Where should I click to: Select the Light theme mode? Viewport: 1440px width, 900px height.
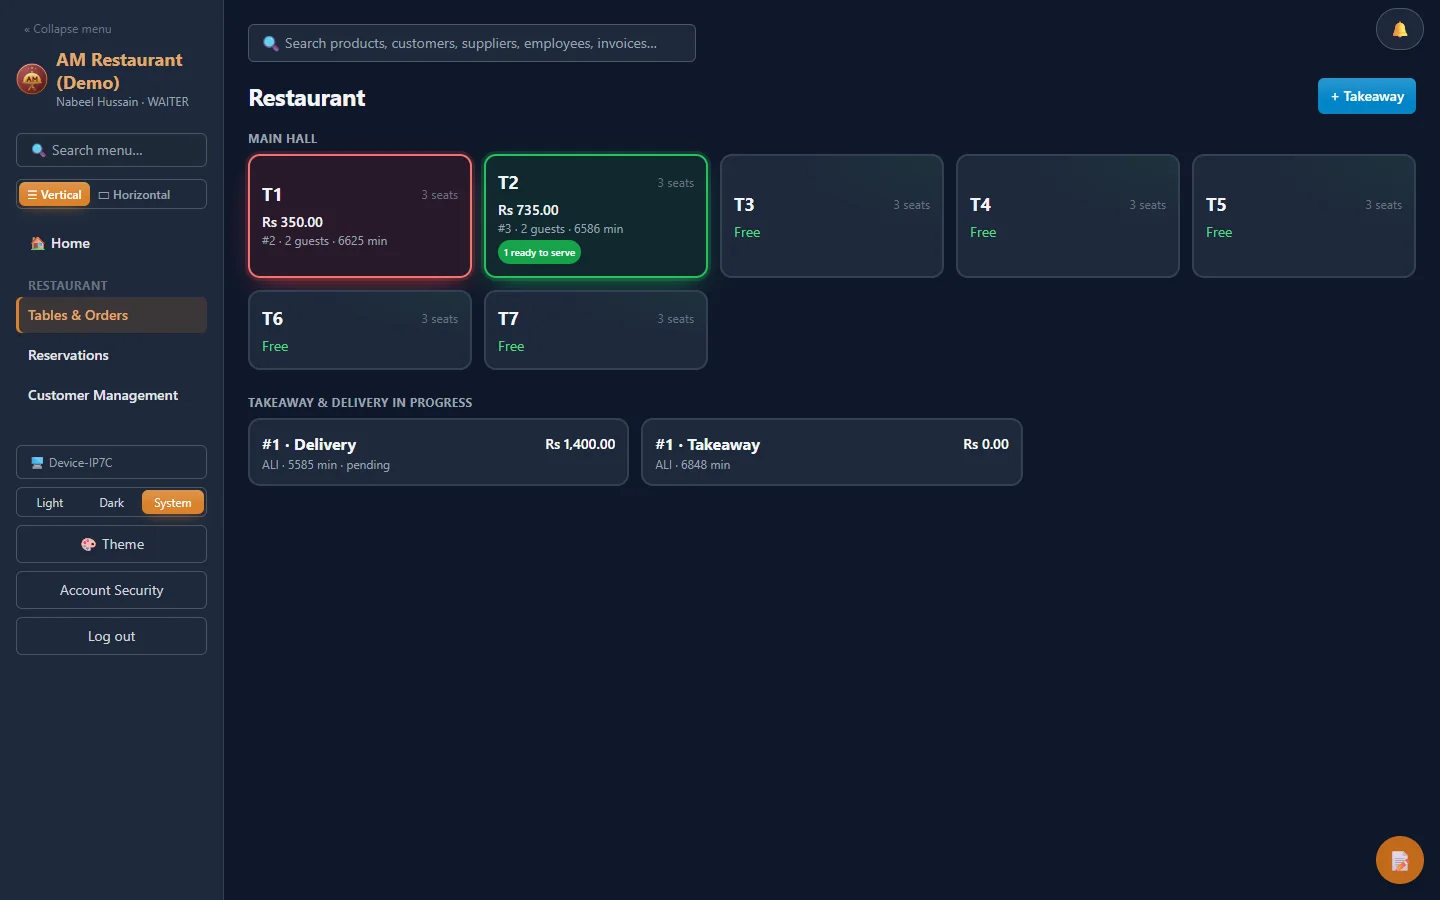[50, 503]
